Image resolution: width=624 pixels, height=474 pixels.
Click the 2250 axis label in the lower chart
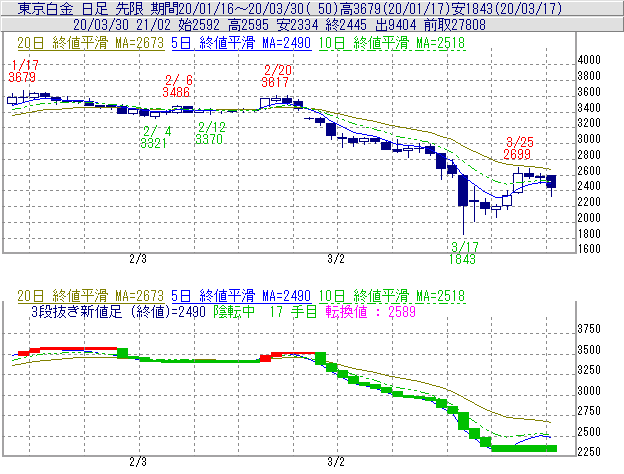(589, 452)
